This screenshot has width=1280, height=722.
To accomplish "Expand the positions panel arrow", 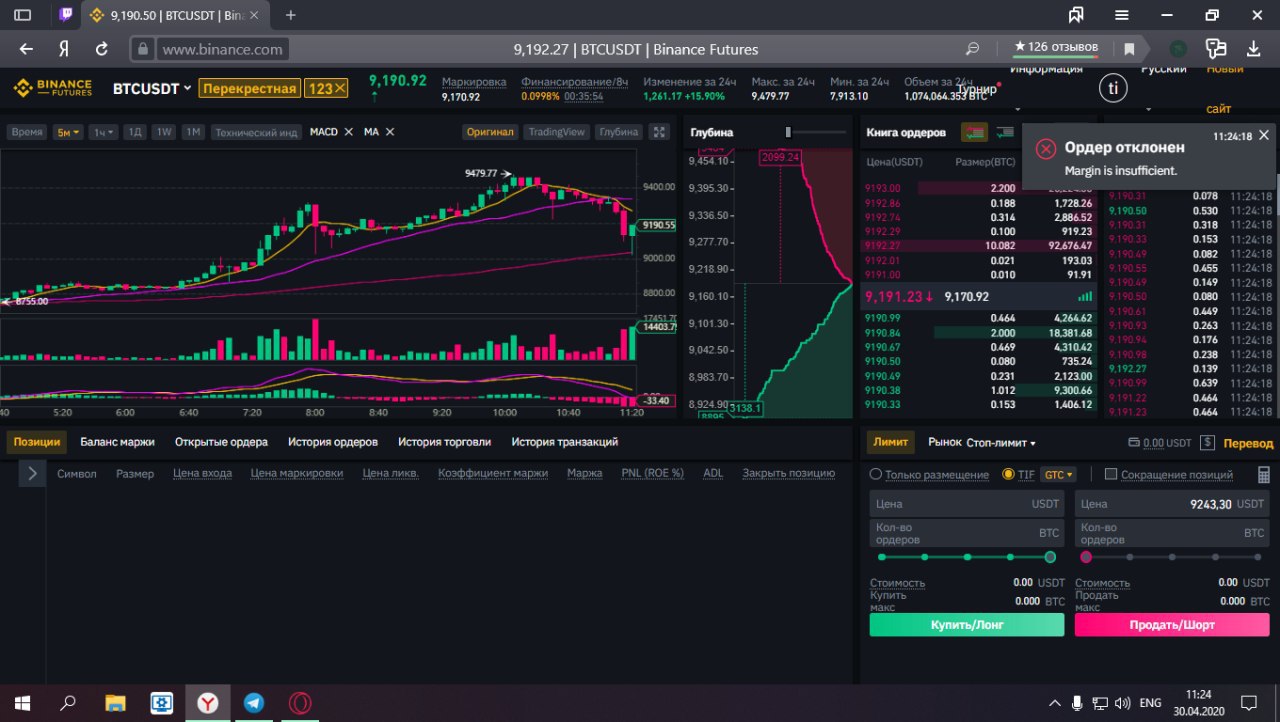I will [x=32, y=473].
